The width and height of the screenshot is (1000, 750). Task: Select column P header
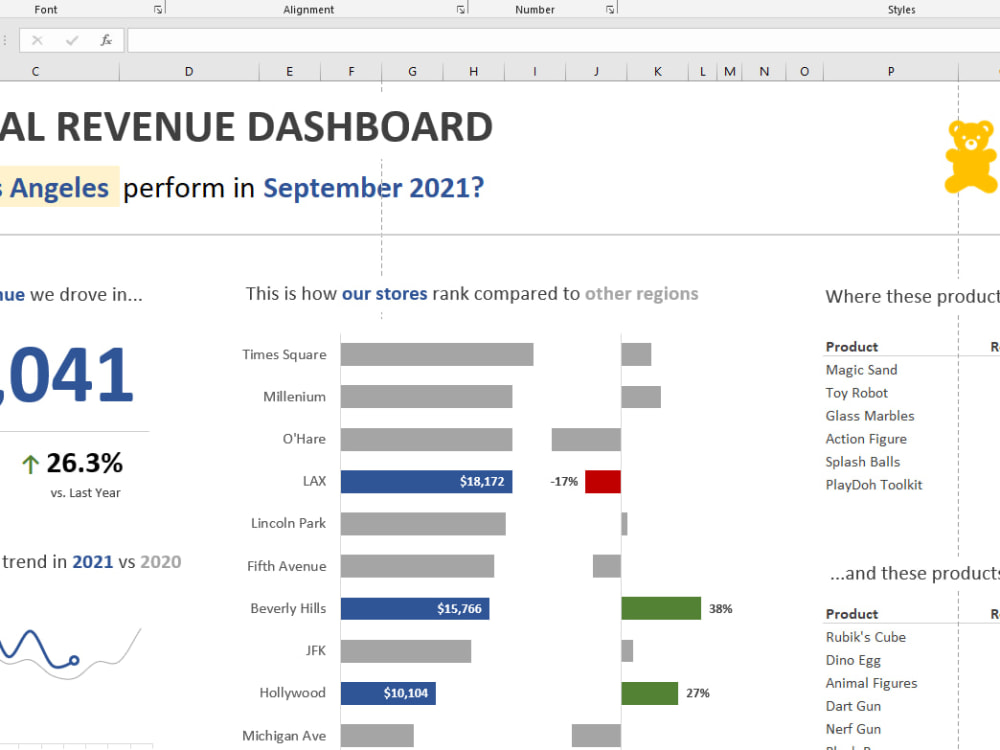click(x=890, y=71)
